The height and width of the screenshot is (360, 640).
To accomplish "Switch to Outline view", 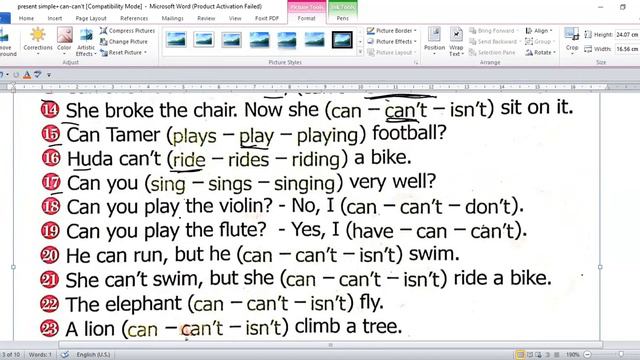I will (548, 355).
